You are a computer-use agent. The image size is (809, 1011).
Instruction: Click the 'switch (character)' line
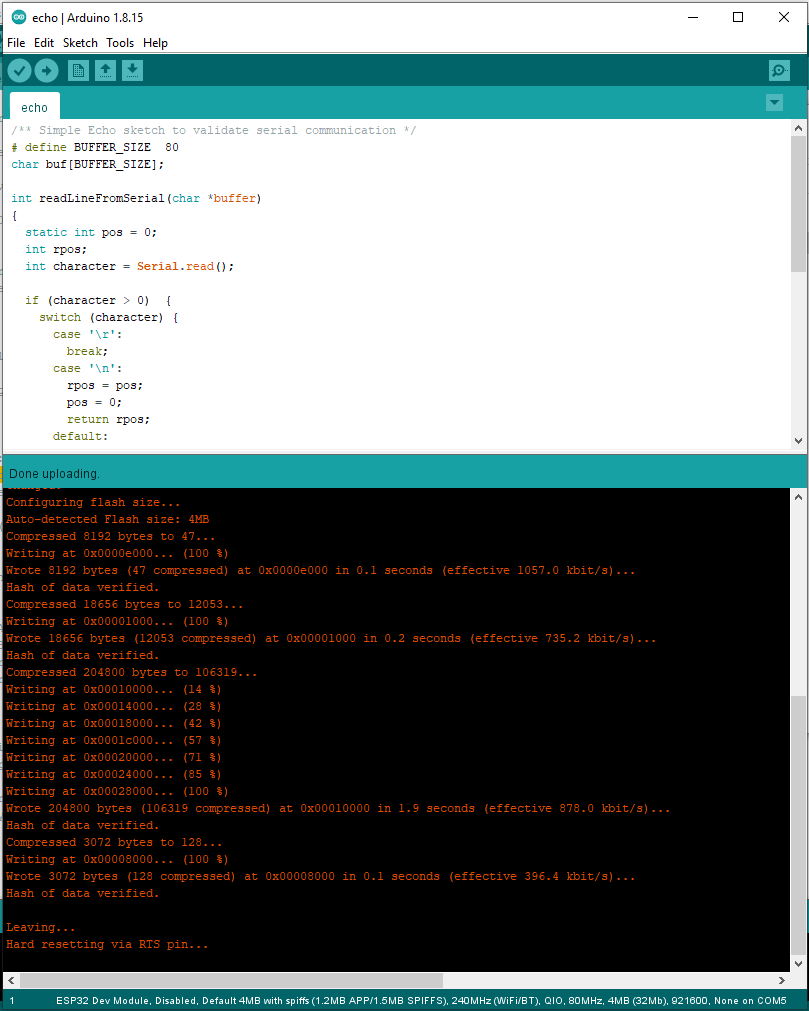click(x=108, y=317)
